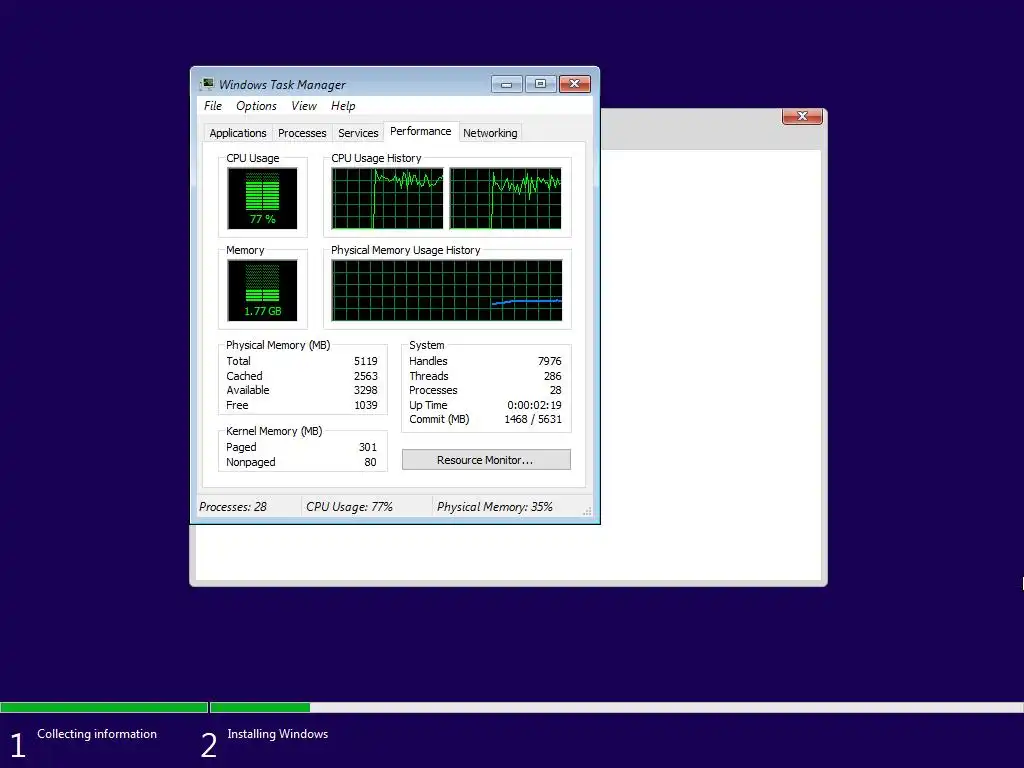The height and width of the screenshot is (768, 1024).
Task: Open Resource Monitor
Action: [x=486, y=460]
